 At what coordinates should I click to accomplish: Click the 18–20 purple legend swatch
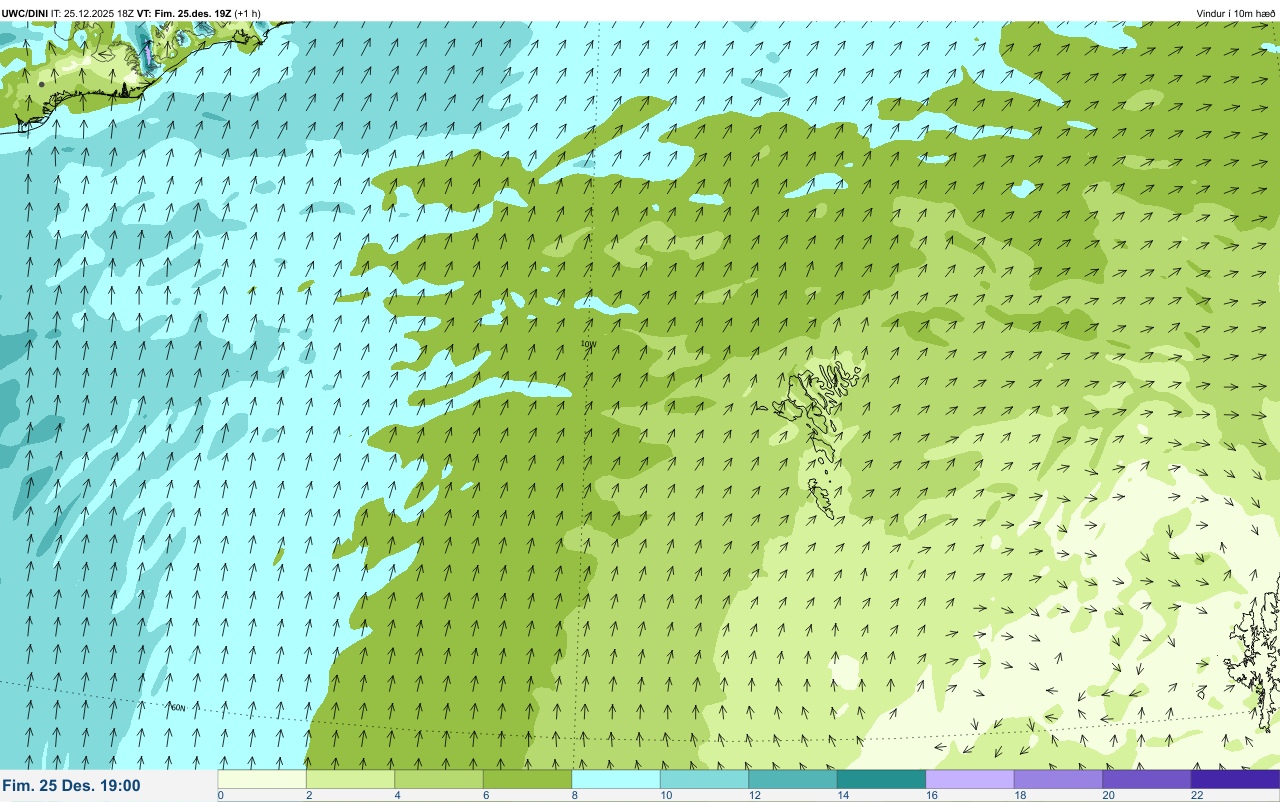pyautogui.click(x=1058, y=779)
